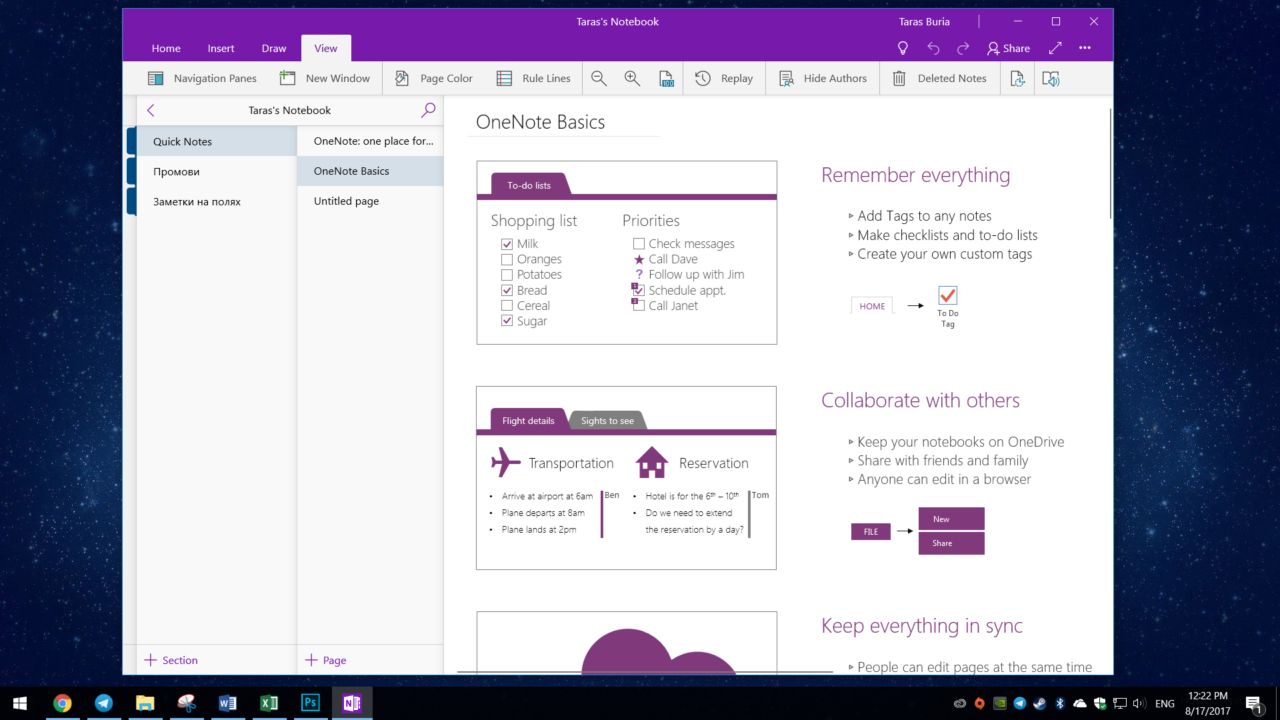The image size is (1280, 720).
Task: Uncheck the Bread checkbox
Action: pos(507,290)
